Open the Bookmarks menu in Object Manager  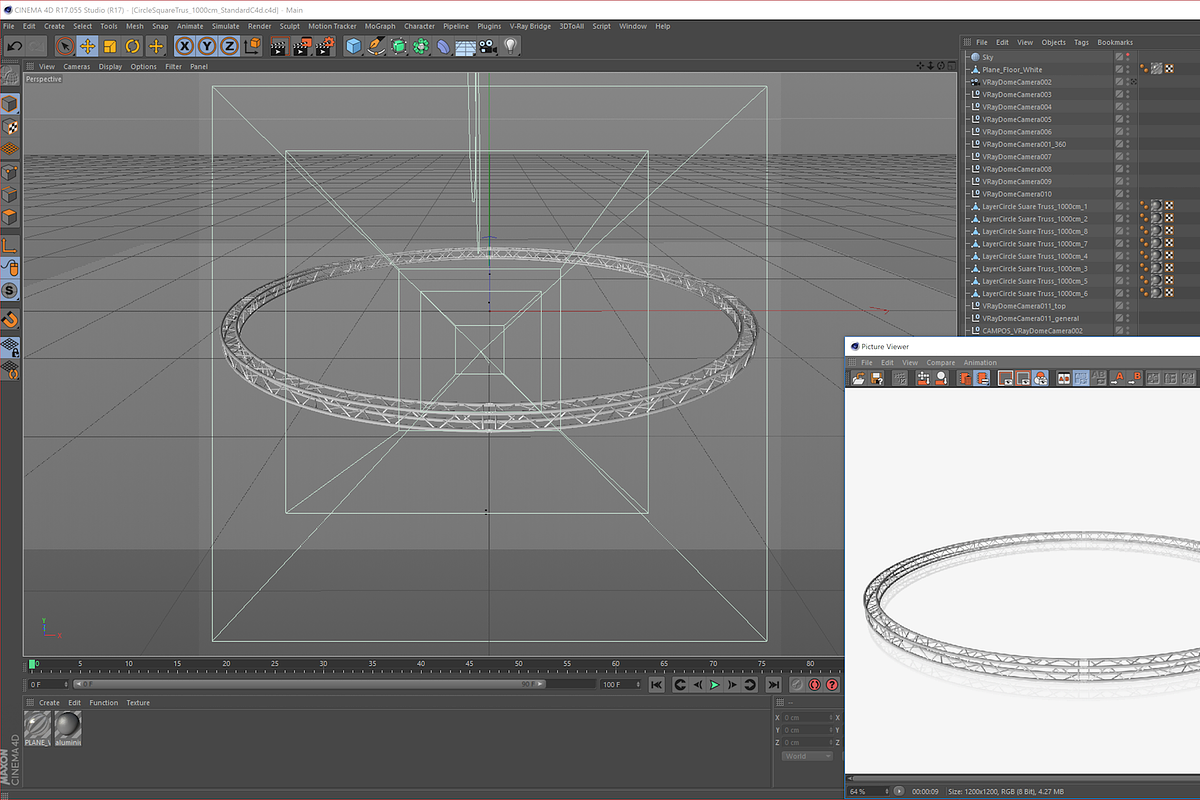click(x=1115, y=43)
